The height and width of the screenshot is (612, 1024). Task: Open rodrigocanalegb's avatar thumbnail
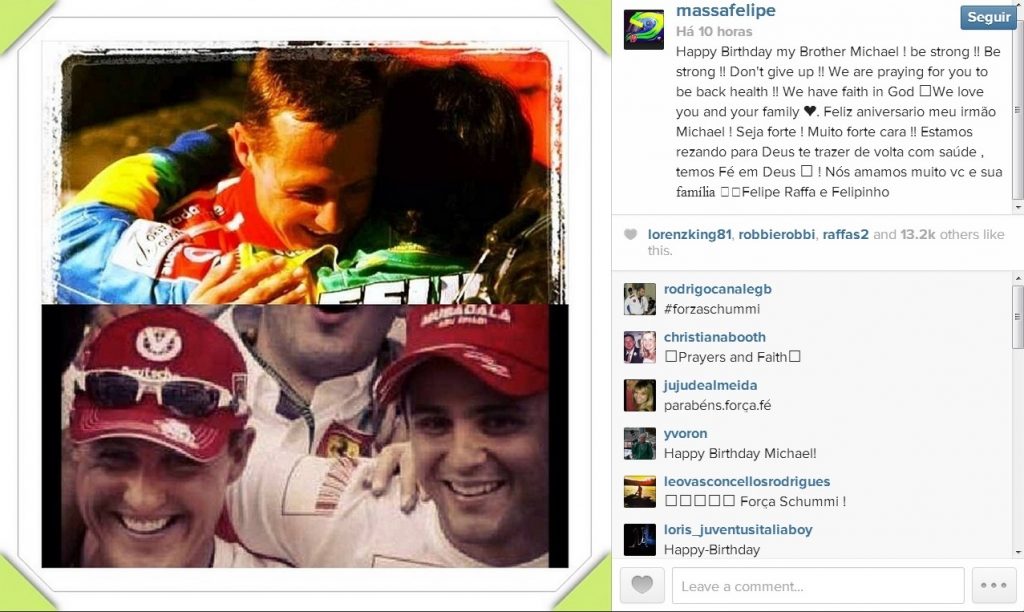point(640,299)
